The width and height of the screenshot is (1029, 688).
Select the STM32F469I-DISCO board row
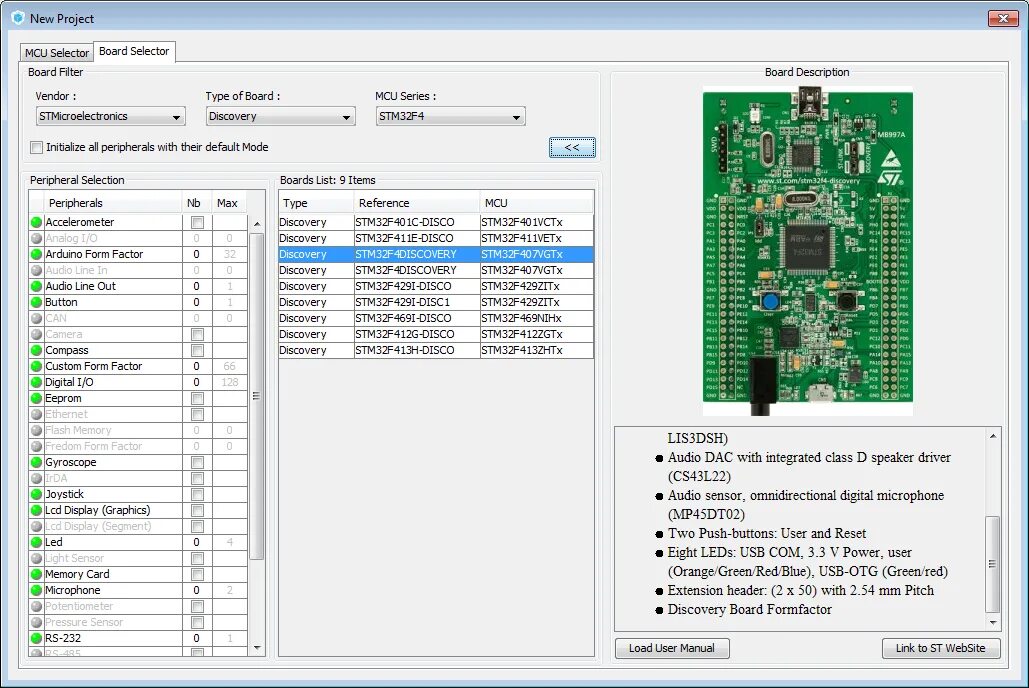[x=436, y=318]
